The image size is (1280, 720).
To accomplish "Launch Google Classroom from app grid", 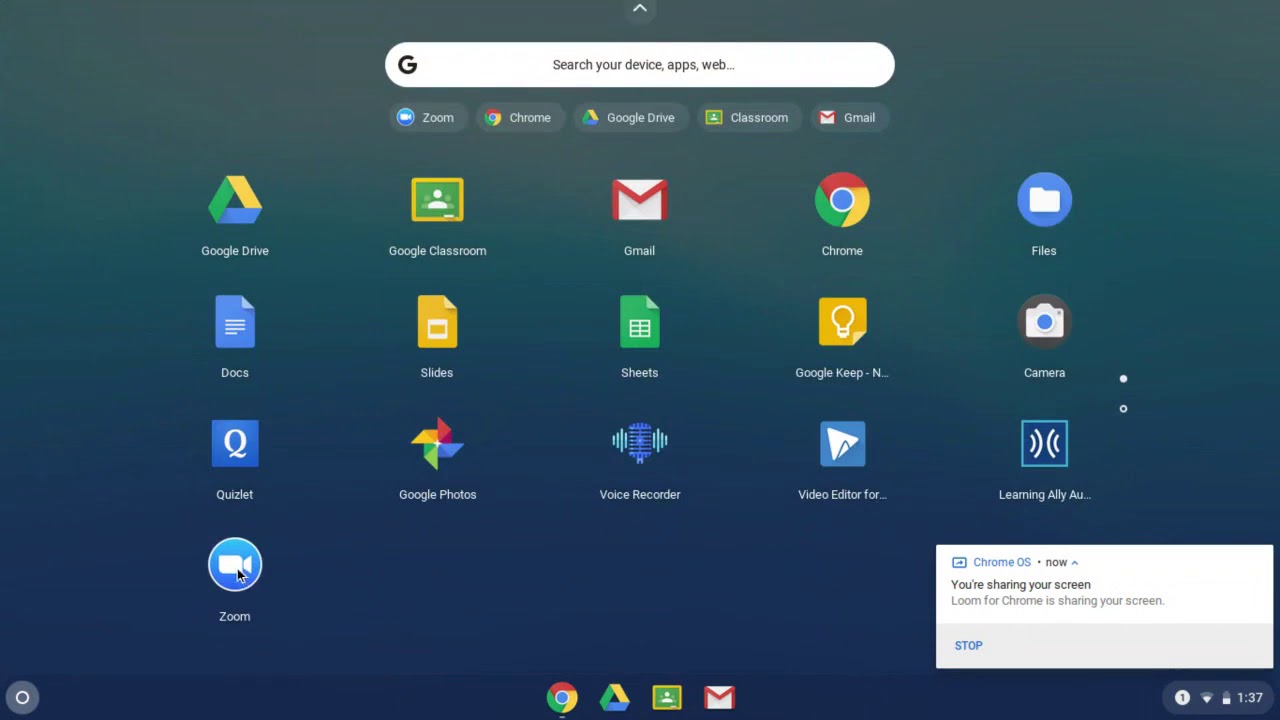I will point(437,201).
